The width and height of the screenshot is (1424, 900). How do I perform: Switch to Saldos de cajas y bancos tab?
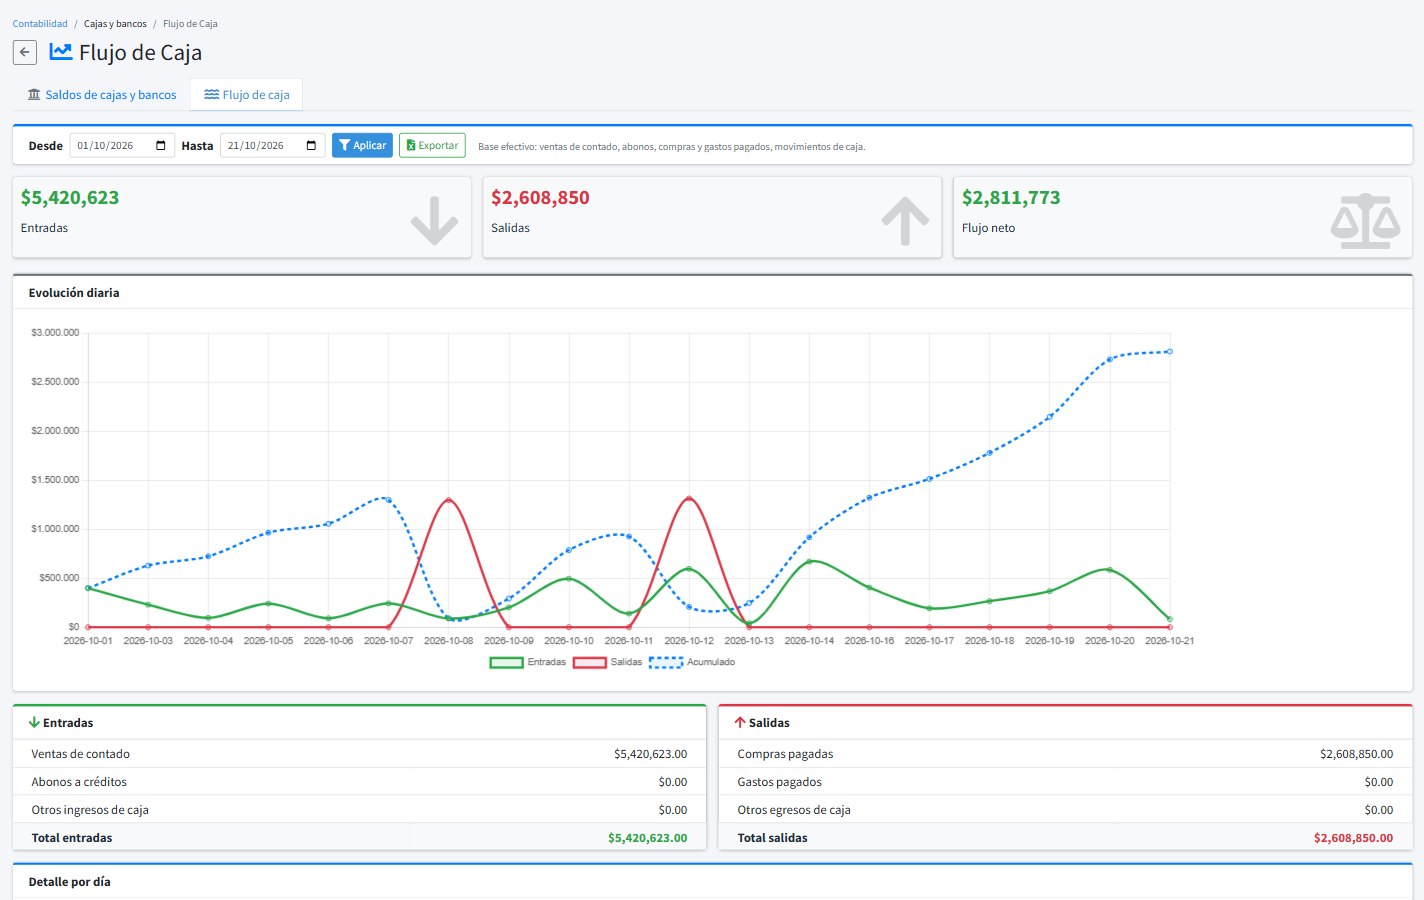102,95
